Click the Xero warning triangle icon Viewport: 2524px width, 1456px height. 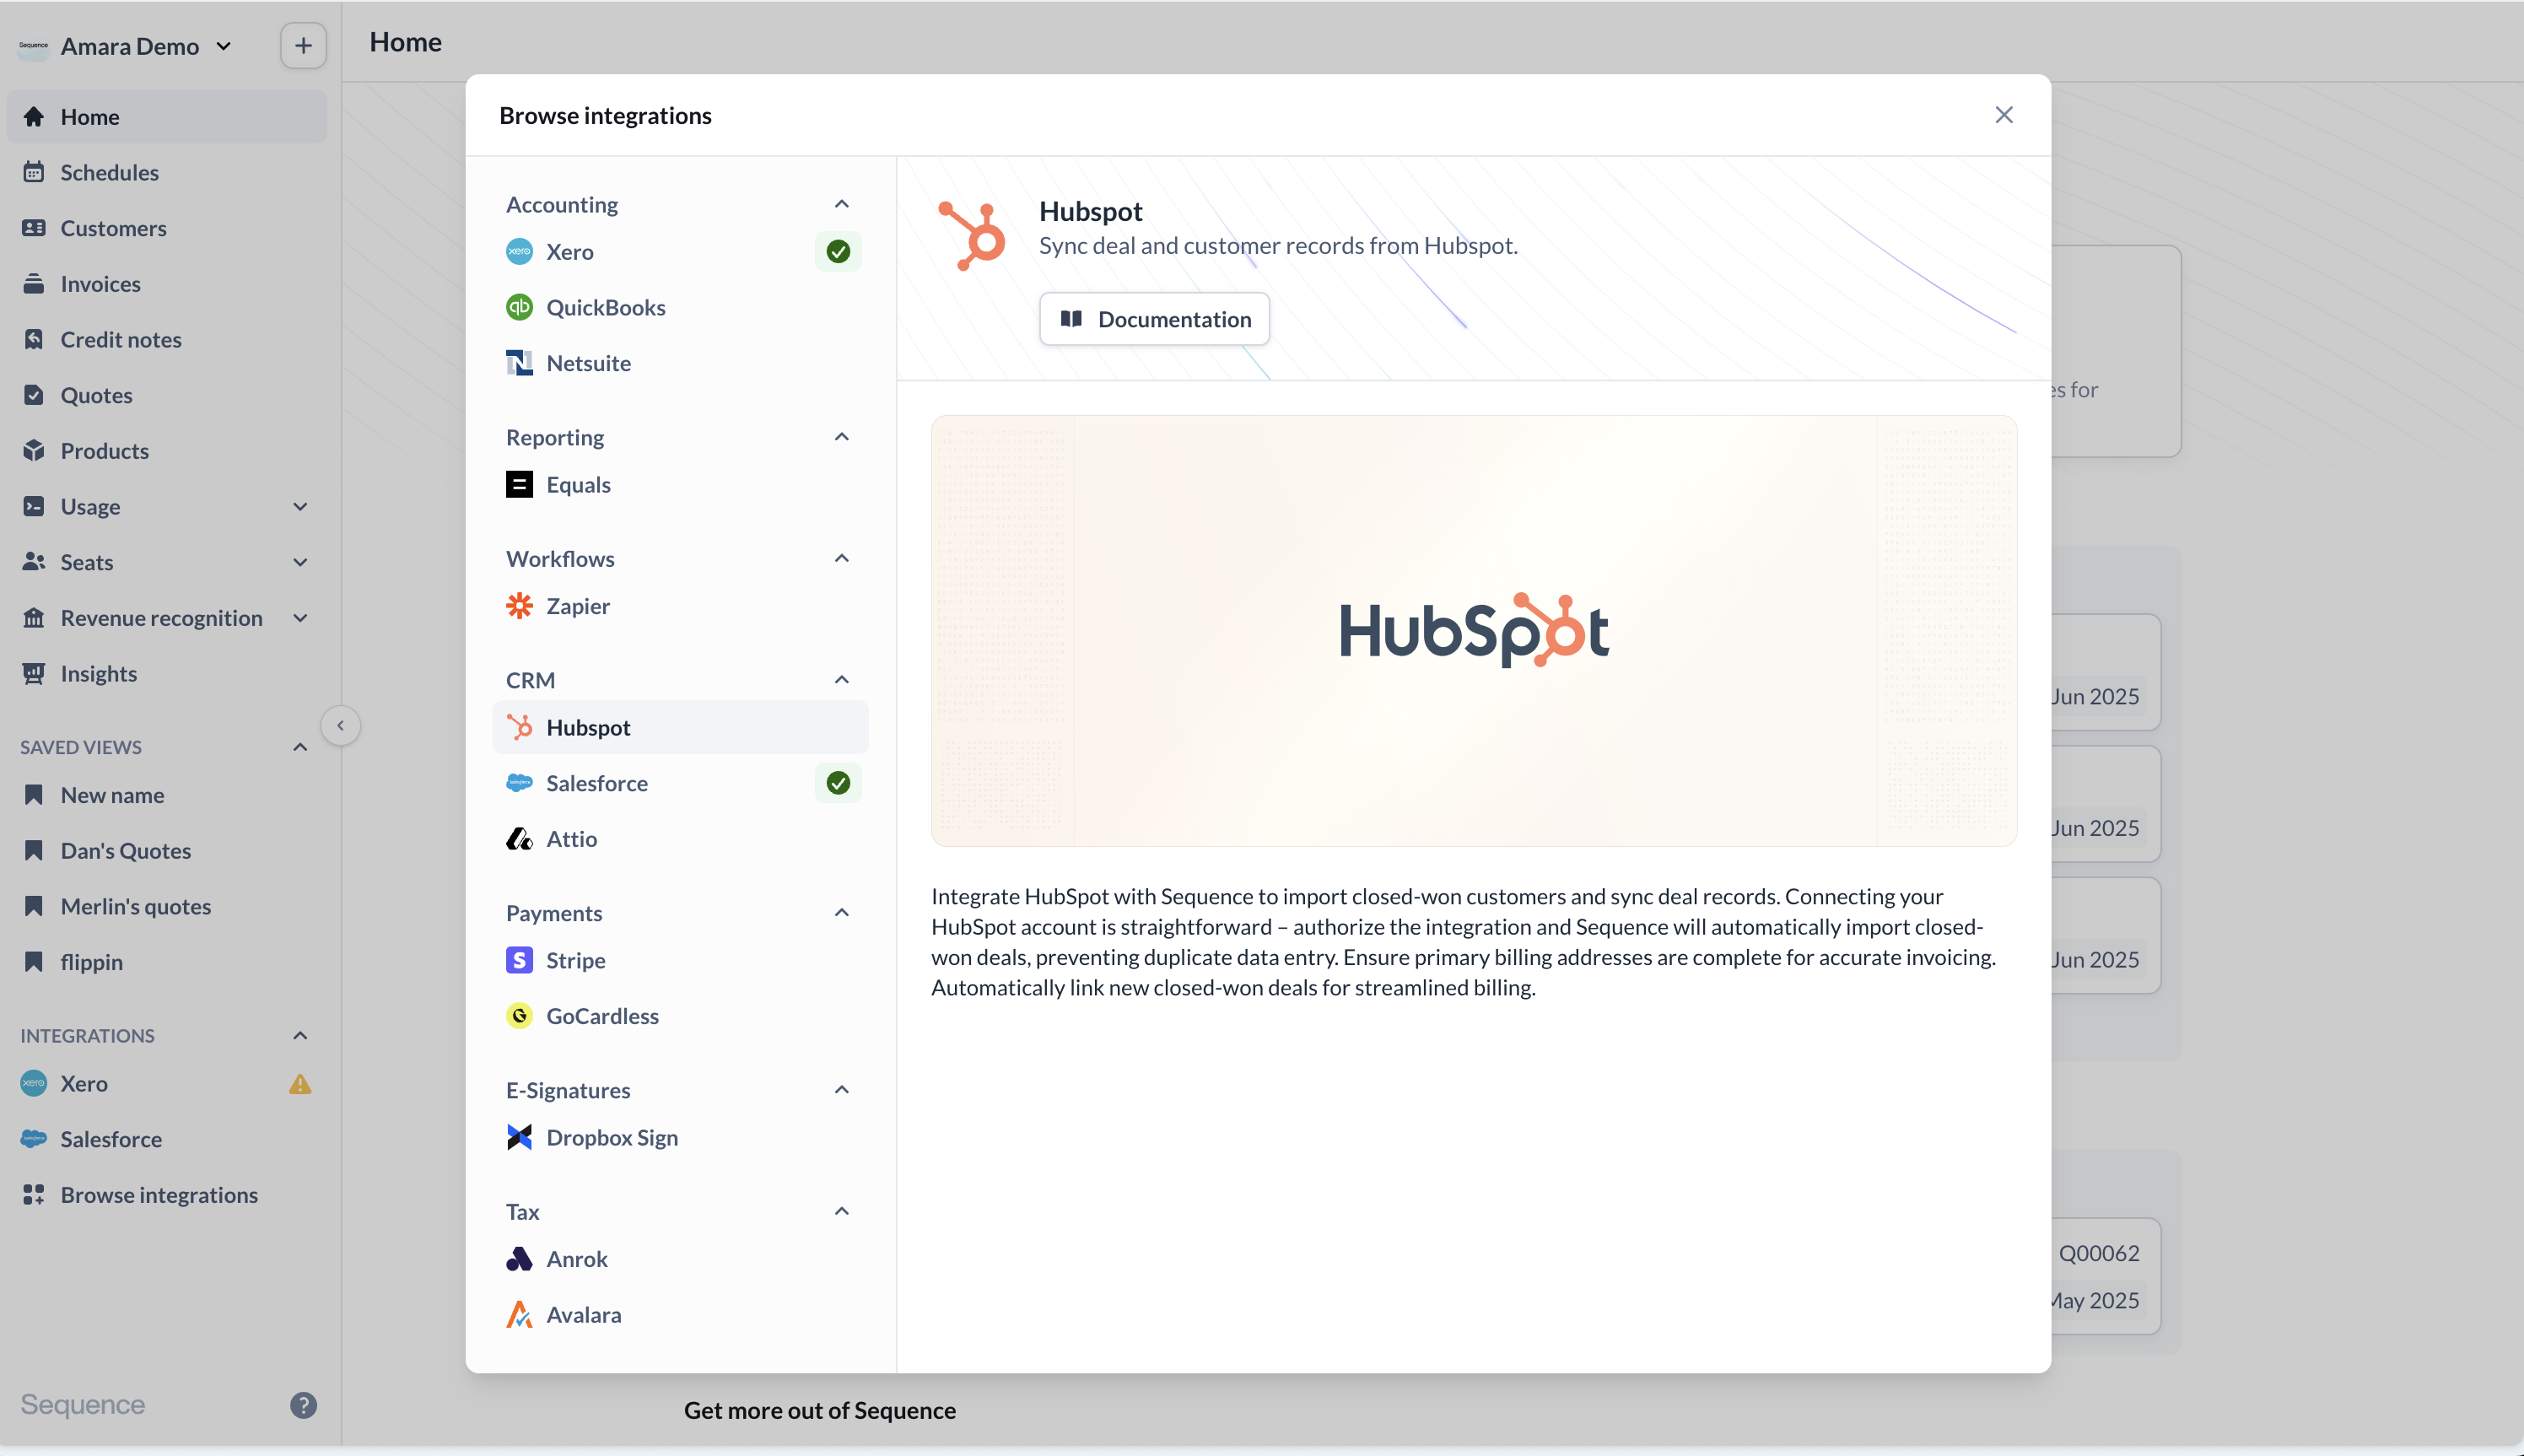[x=300, y=1084]
